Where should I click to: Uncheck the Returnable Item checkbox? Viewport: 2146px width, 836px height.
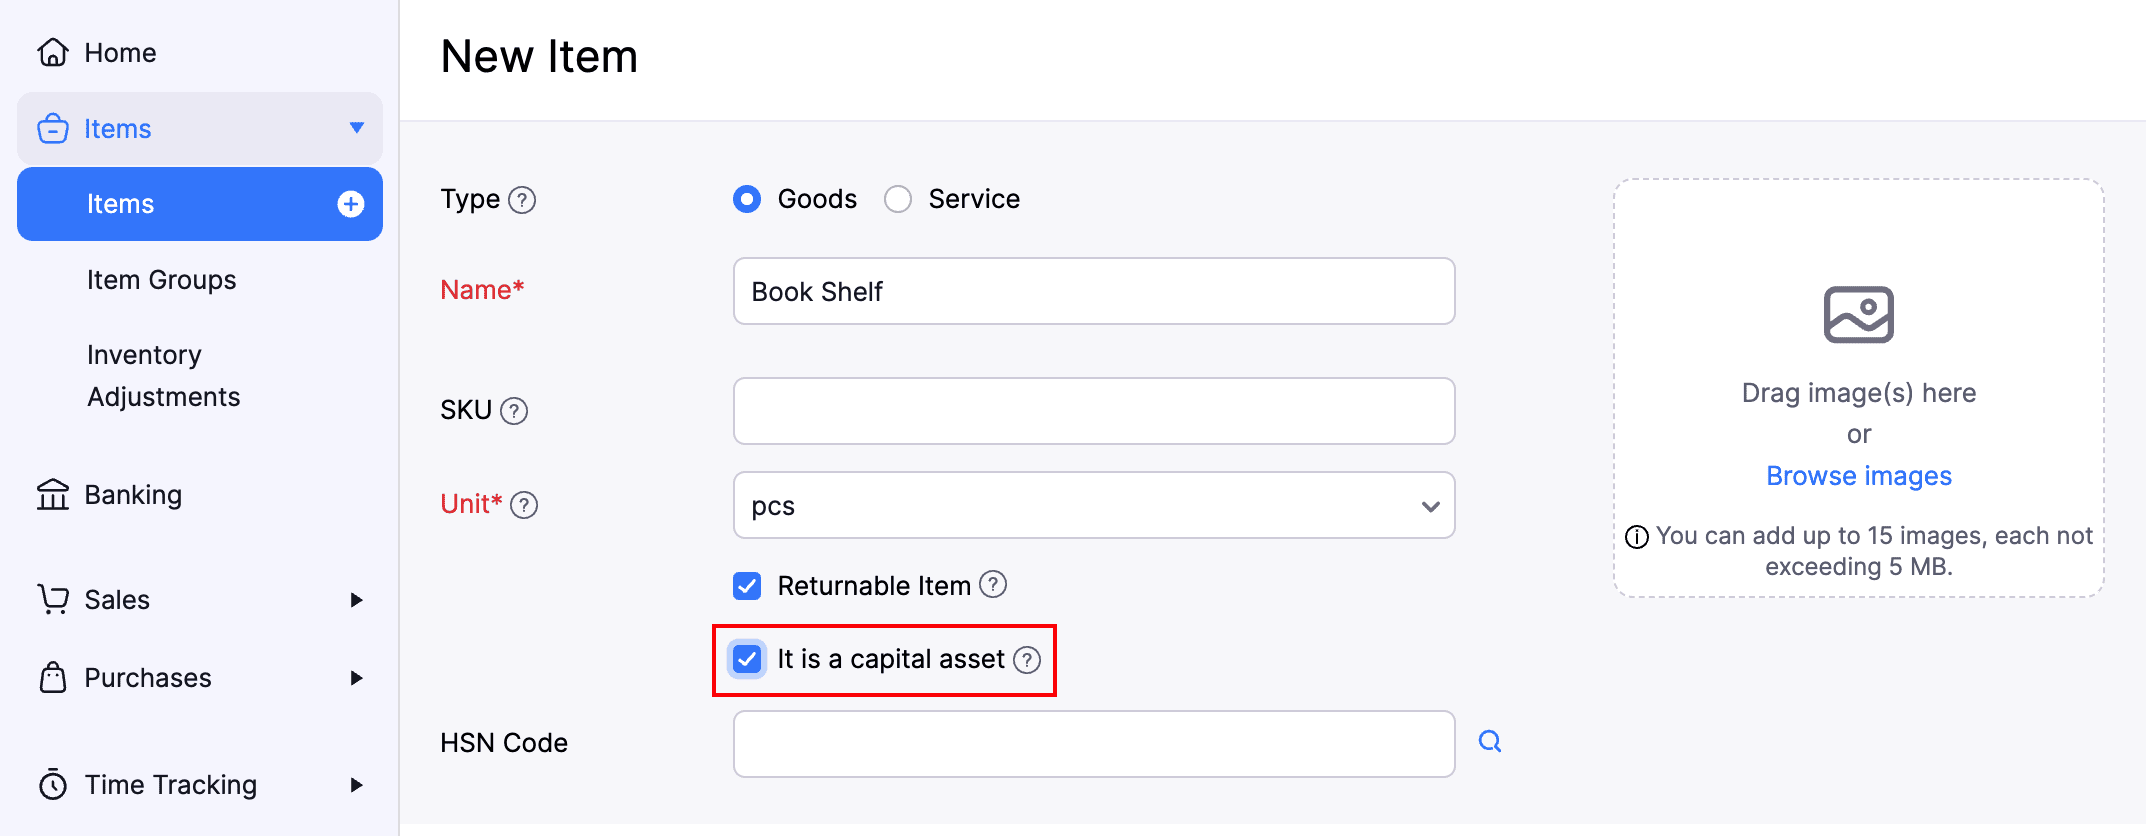(x=746, y=585)
